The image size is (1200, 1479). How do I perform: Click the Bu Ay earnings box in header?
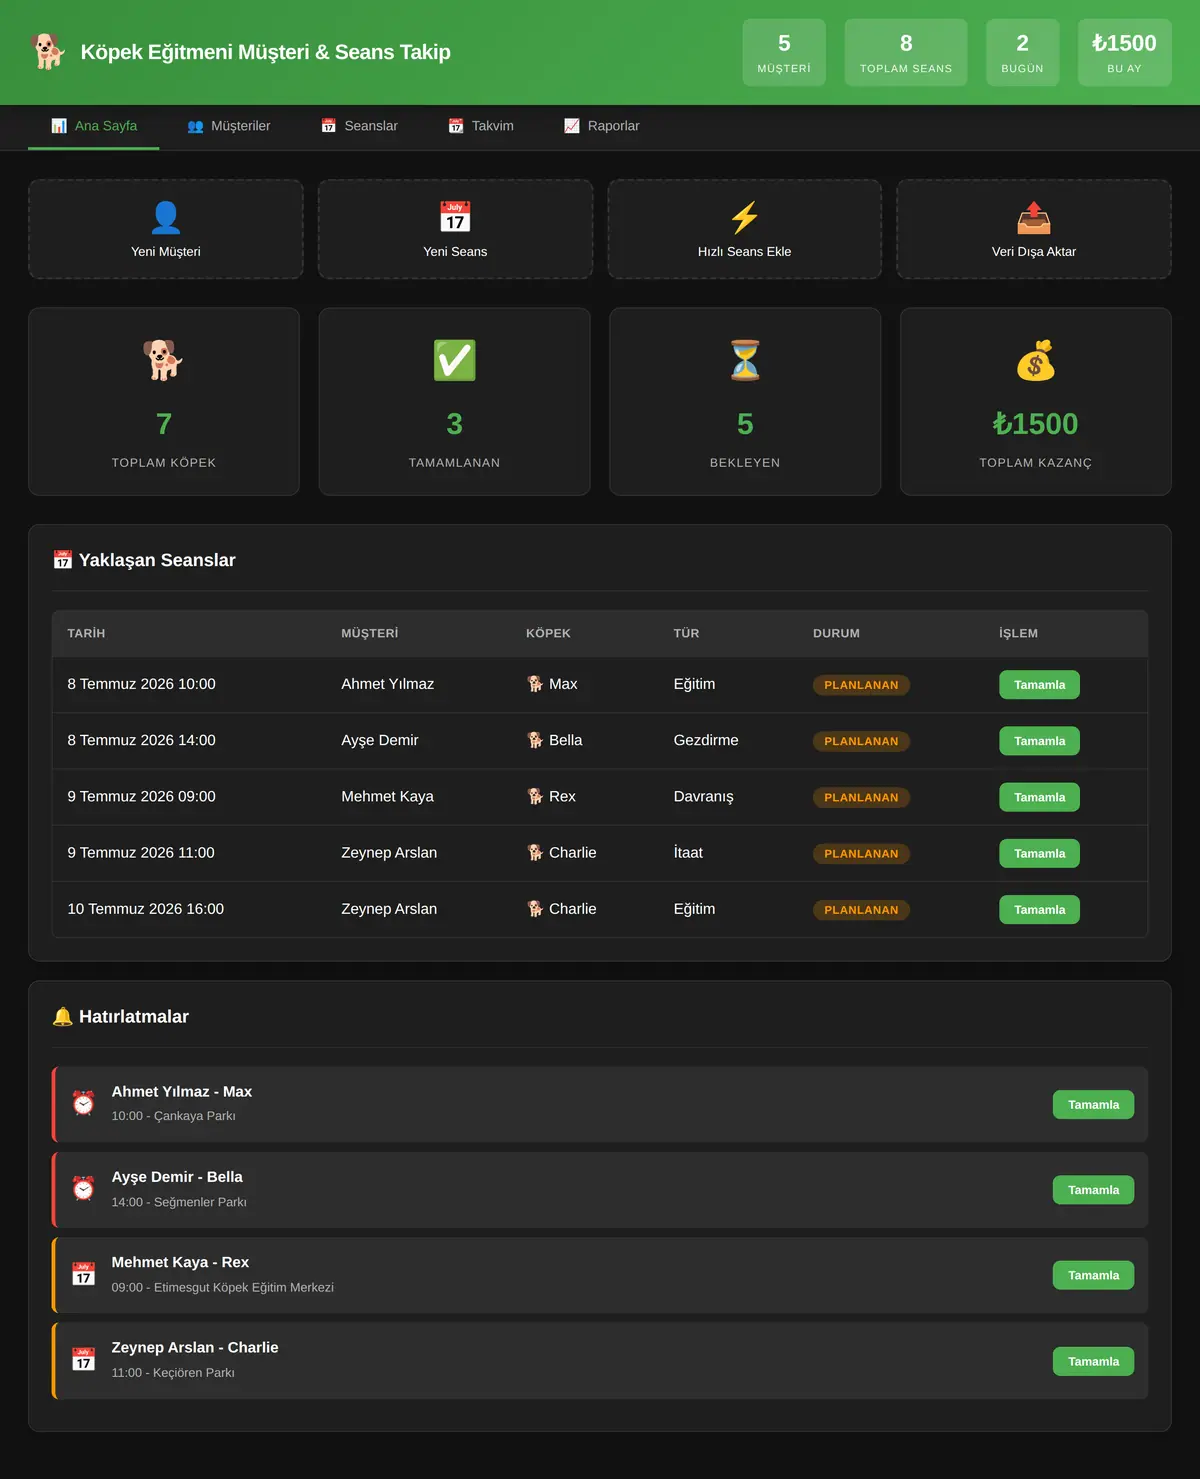(x=1124, y=53)
